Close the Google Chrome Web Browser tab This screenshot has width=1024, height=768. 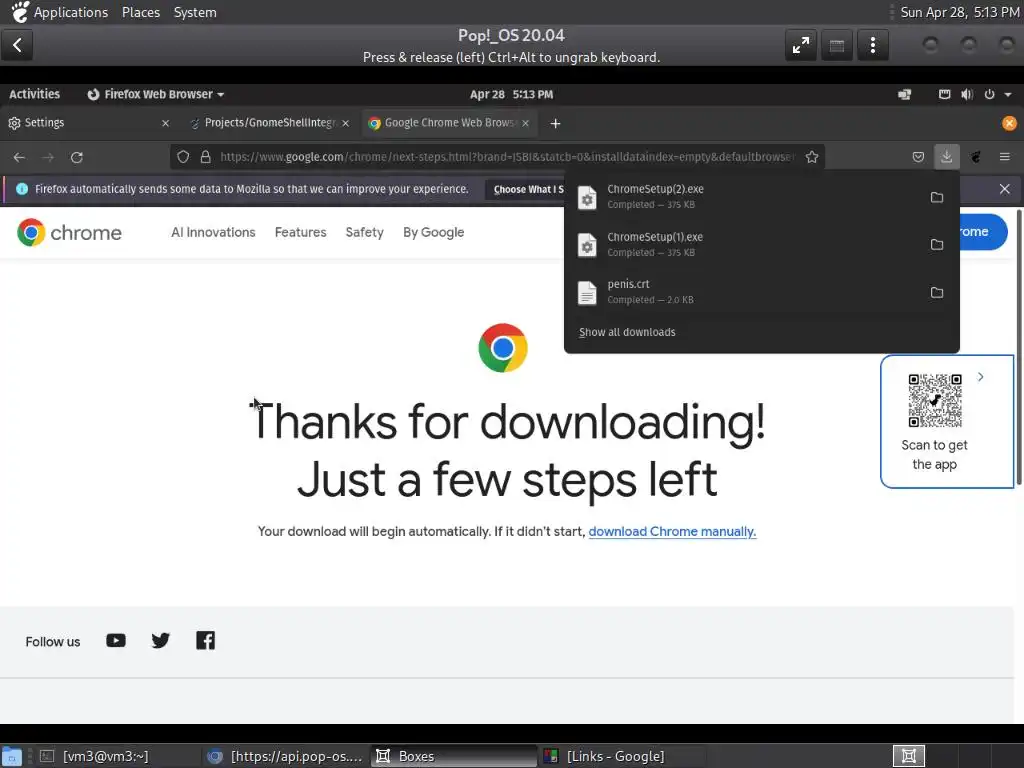pos(526,123)
